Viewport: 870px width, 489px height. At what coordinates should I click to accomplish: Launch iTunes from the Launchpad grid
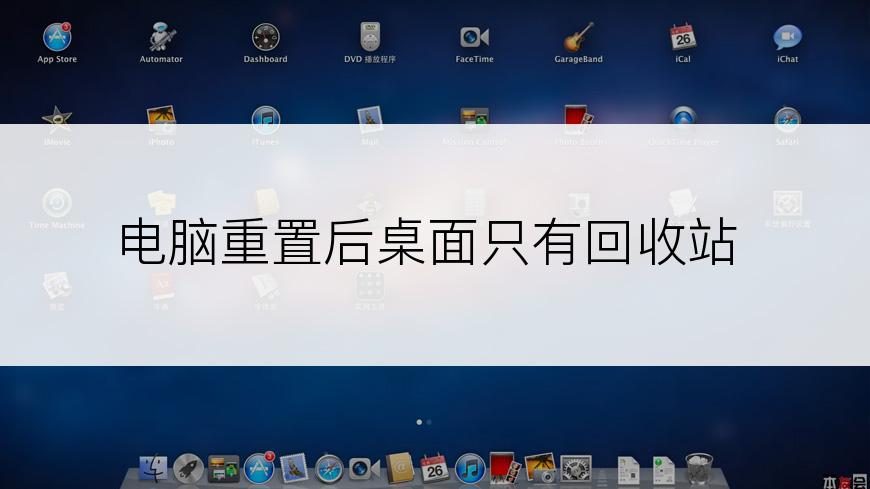[266, 119]
